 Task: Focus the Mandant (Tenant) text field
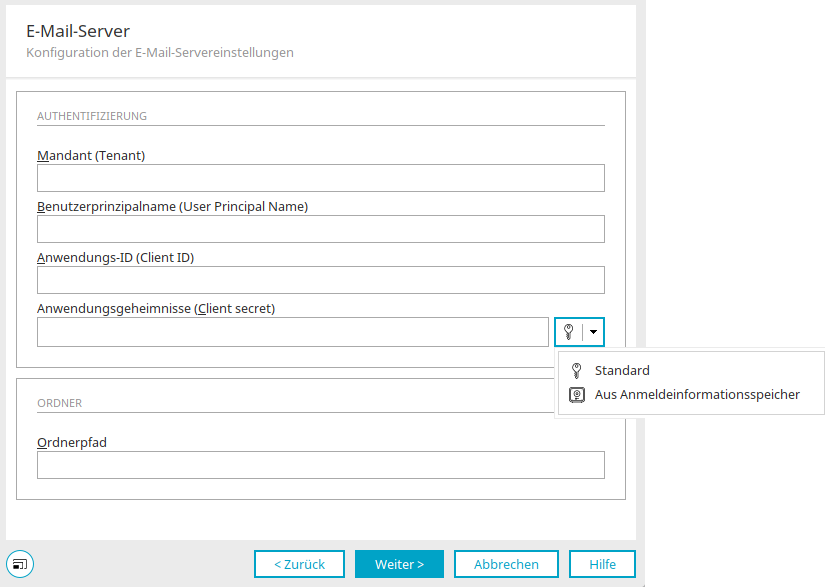click(320, 178)
